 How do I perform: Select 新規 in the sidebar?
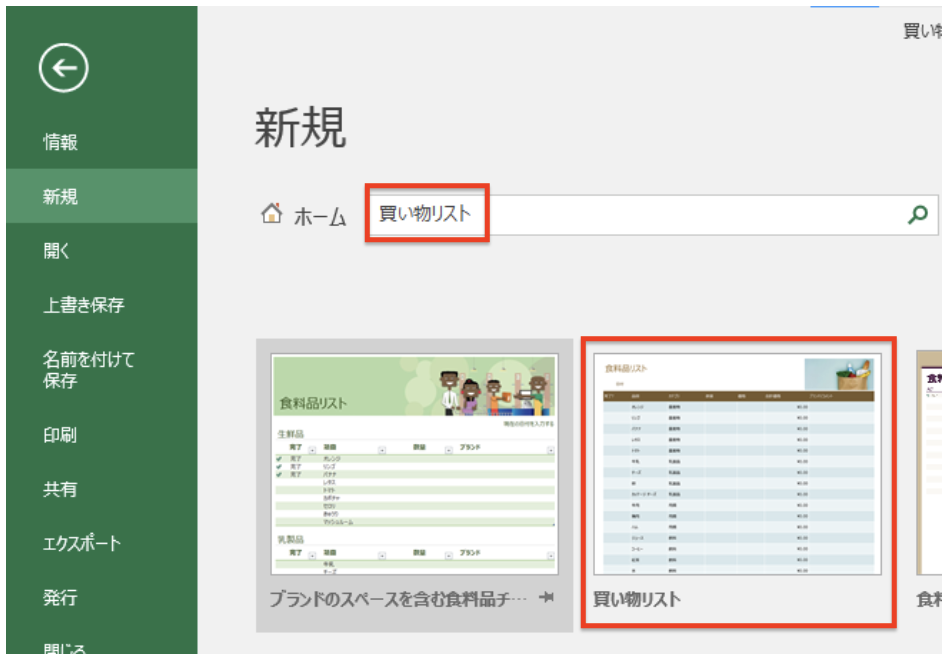pyautogui.click(x=60, y=197)
